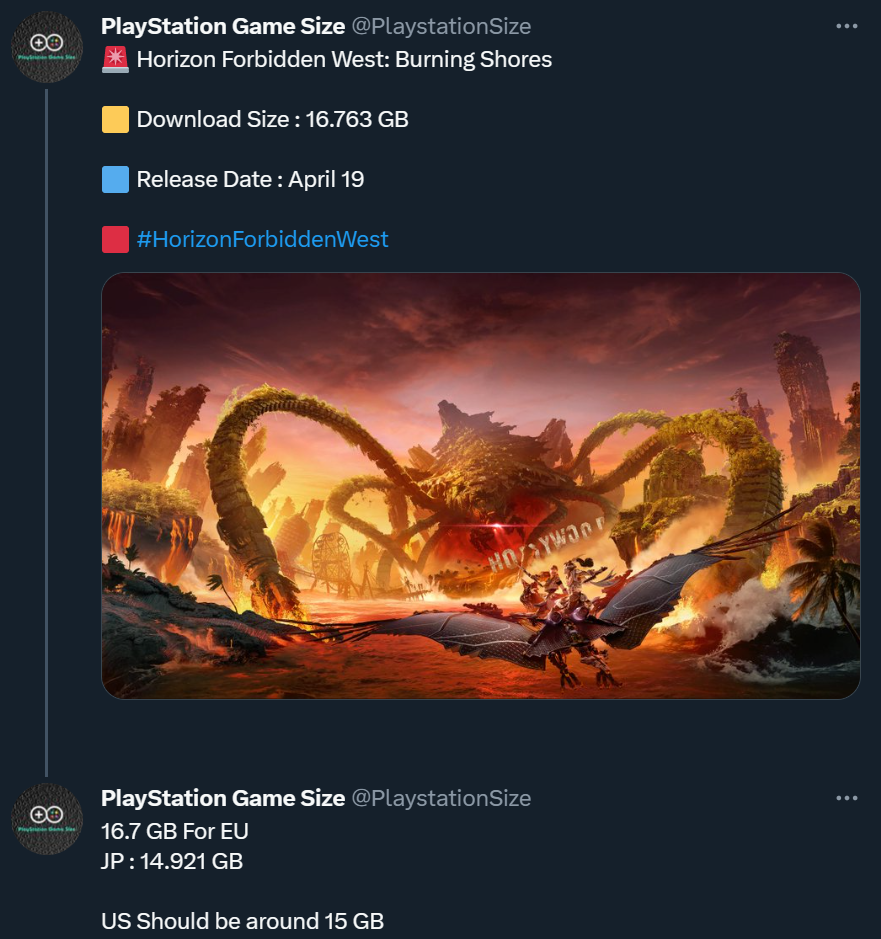881x939 pixels.
Task: Click PlayStation Game Size name on first tweet
Action: point(223,26)
